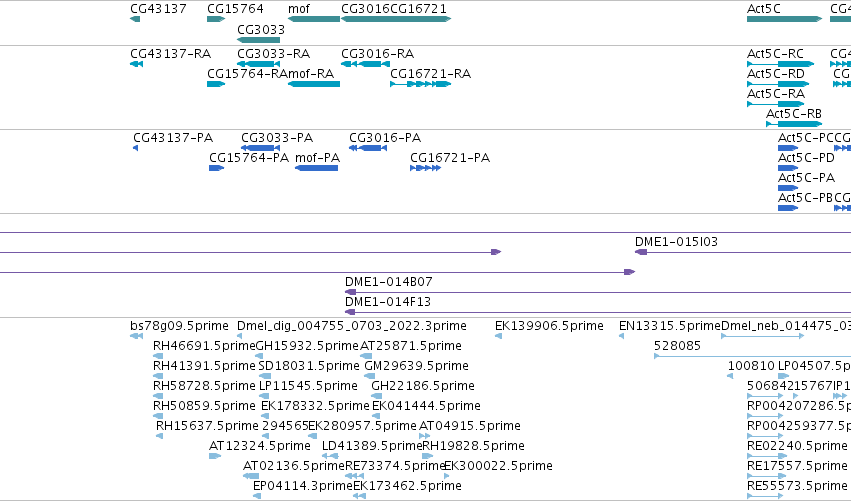851x501 pixels.
Task: Click the AT25871.5prime EST label
Action: [x=411, y=346]
